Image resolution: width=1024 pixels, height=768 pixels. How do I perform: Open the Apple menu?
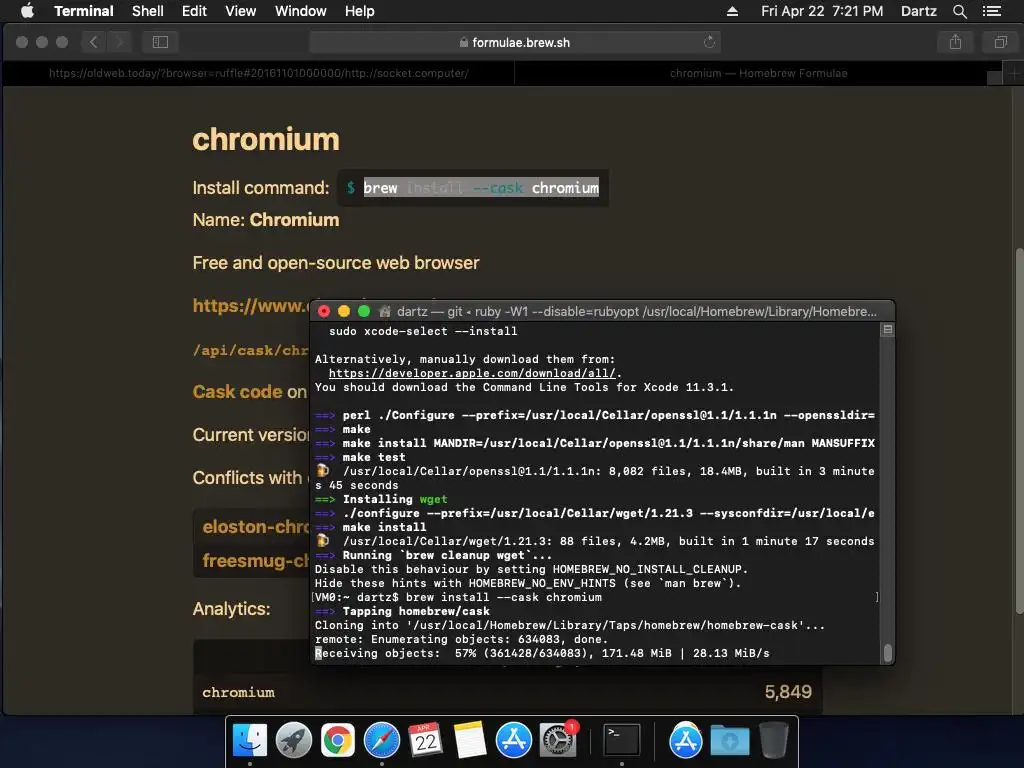click(27, 10)
